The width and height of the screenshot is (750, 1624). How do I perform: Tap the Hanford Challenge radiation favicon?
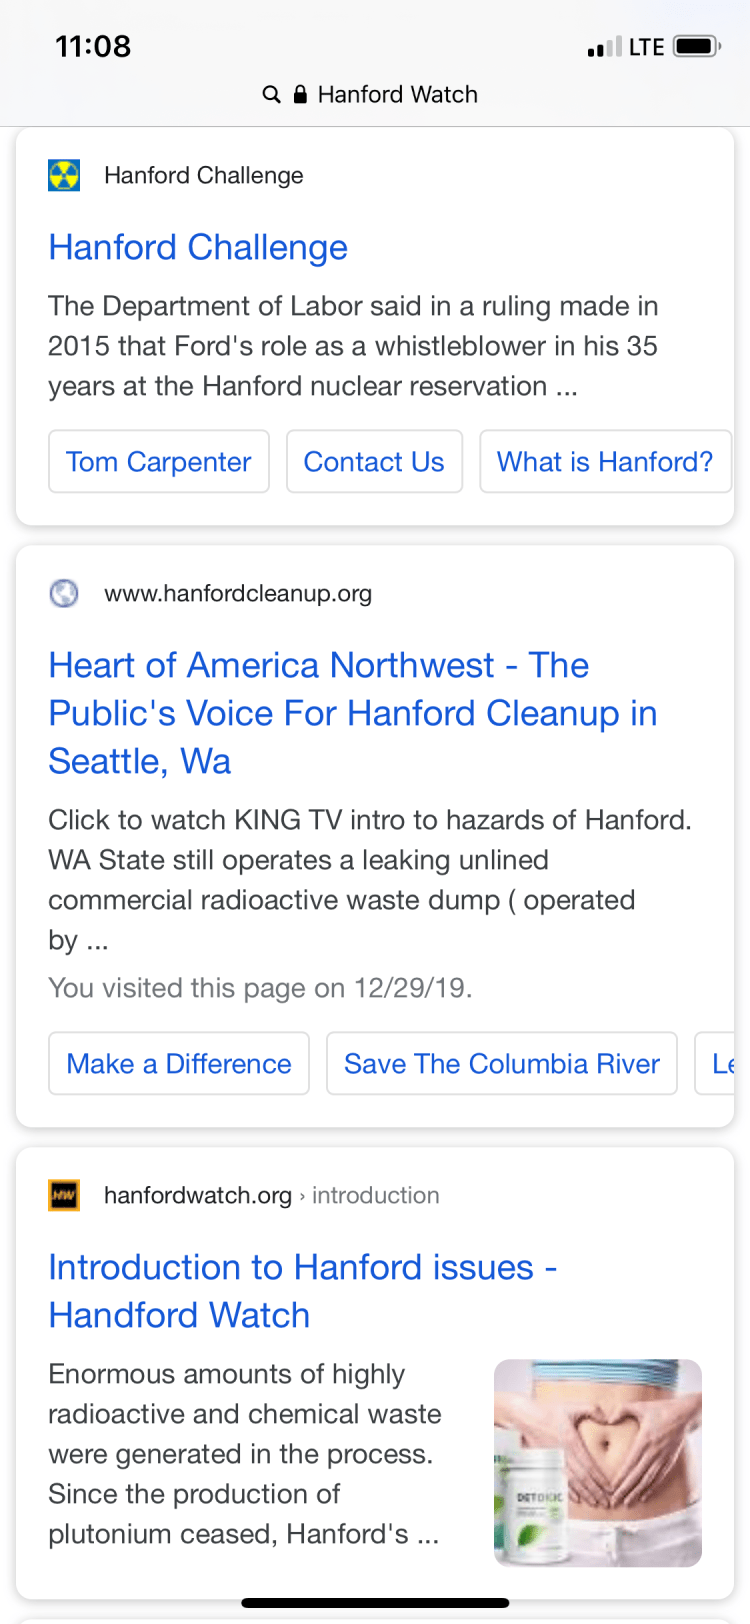coord(64,176)
